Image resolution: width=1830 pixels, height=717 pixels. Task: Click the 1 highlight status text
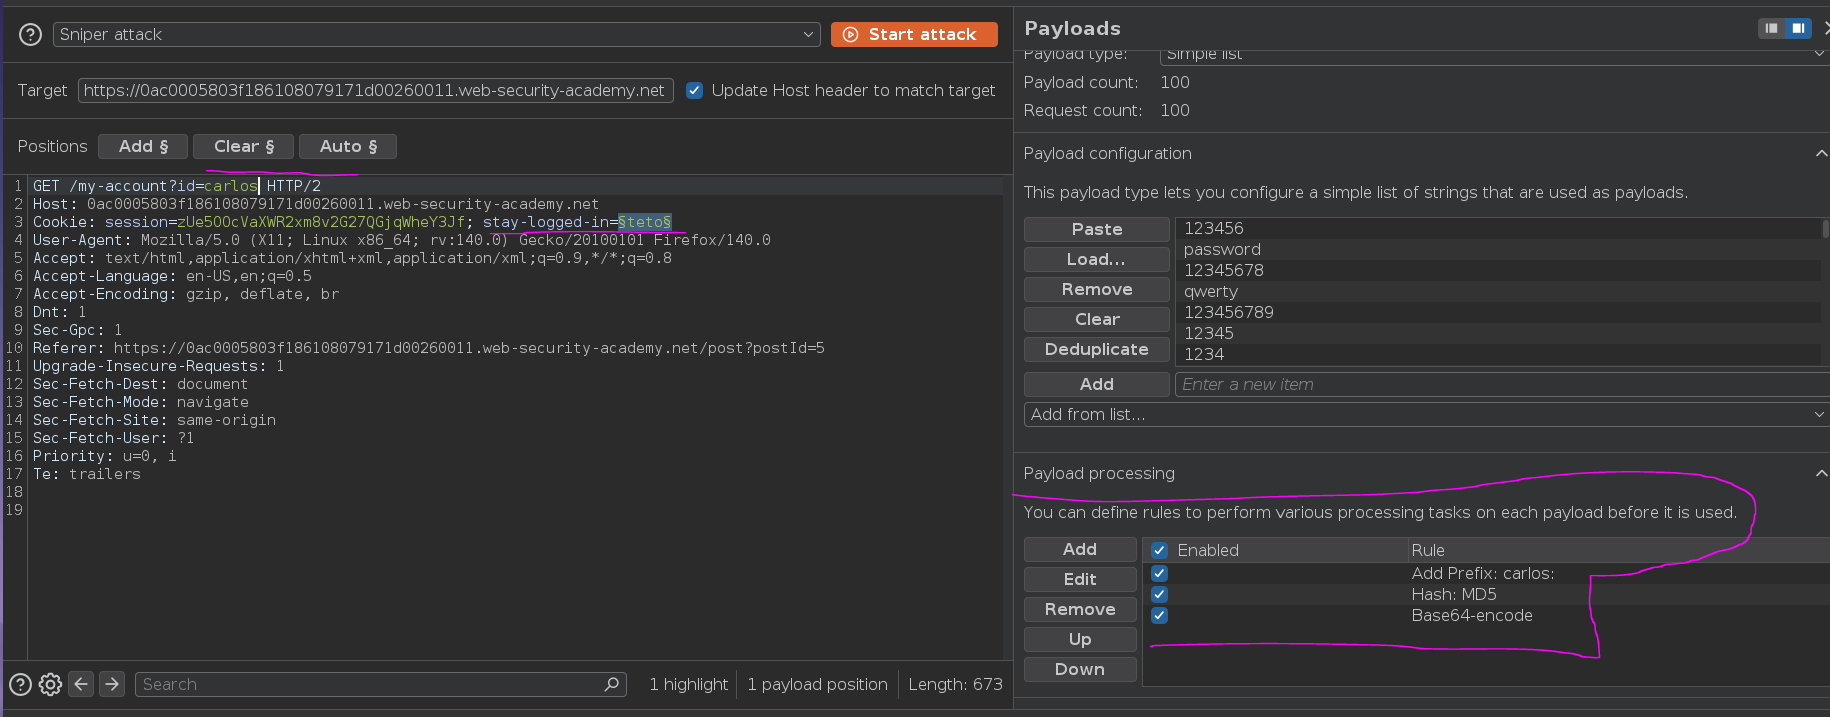689,684
